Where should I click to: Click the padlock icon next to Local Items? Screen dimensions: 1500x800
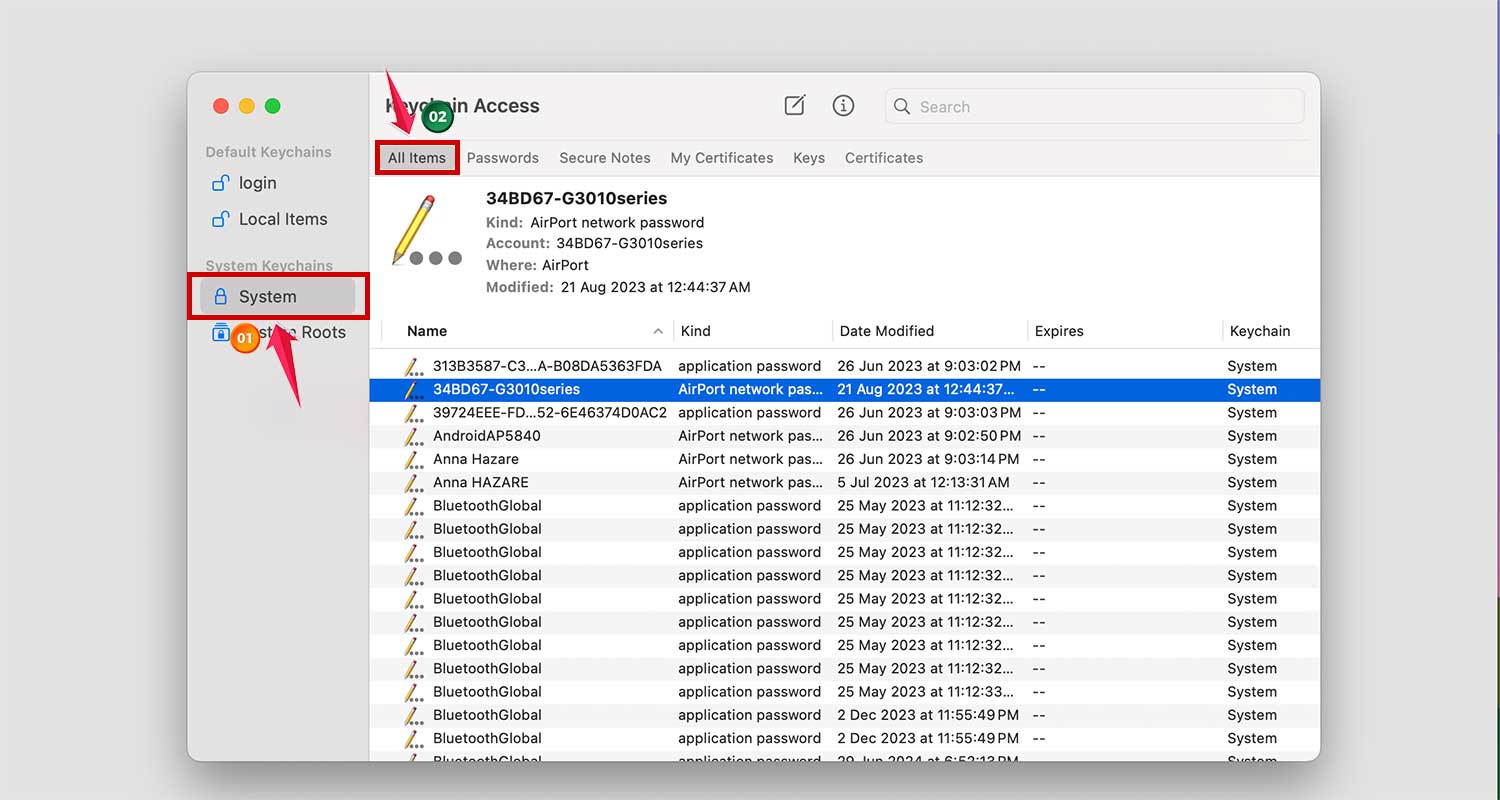(219, 219)
